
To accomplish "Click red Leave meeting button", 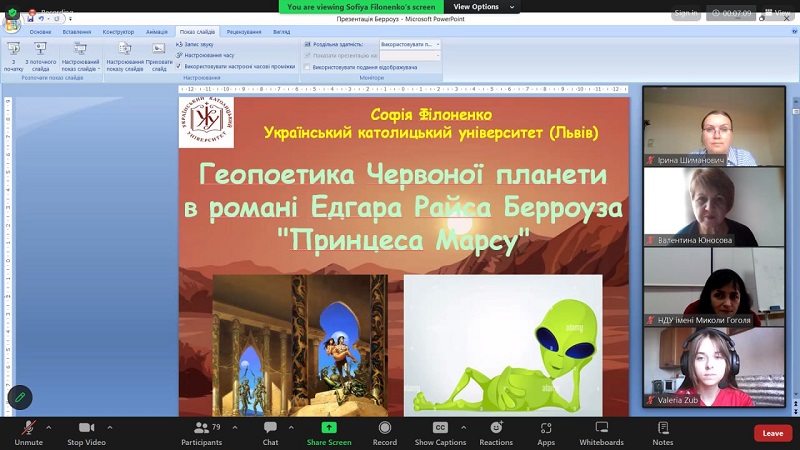I will 772,433.
